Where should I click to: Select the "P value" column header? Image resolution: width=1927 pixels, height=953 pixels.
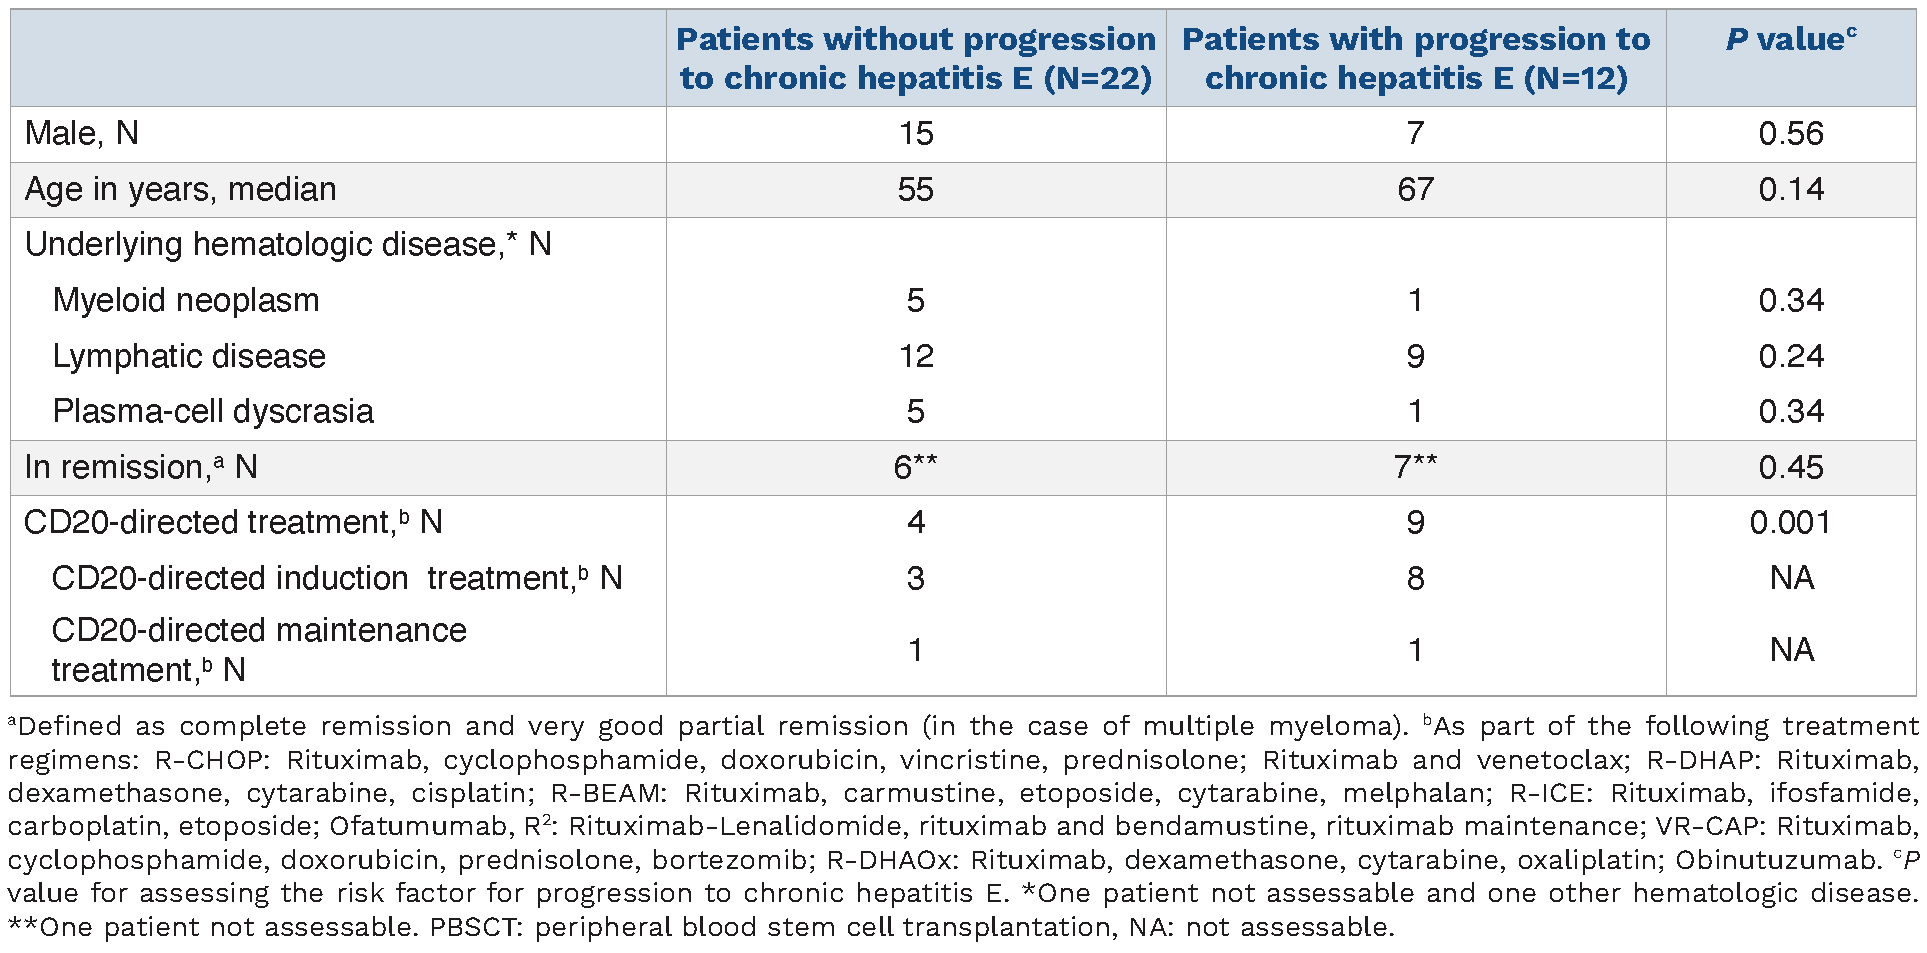click(x=1790, y=40)
